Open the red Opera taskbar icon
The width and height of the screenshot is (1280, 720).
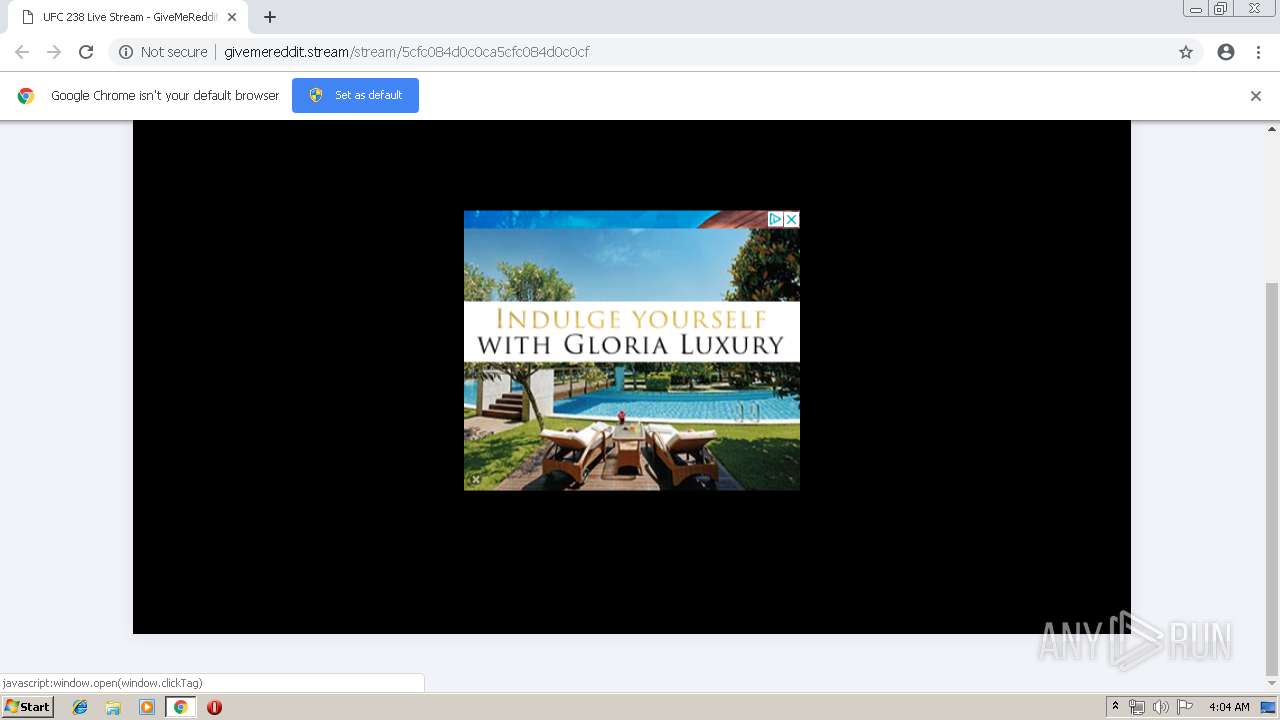pos(214,707)
